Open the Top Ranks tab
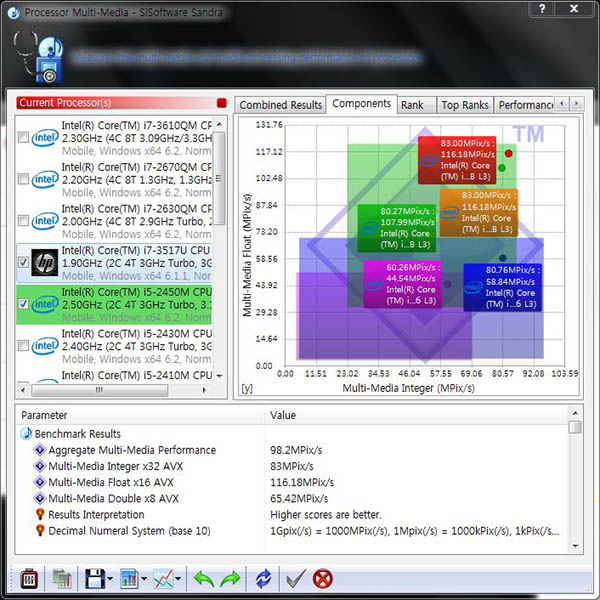Viewport: 600px width, 600px height. tap(465, 105)
